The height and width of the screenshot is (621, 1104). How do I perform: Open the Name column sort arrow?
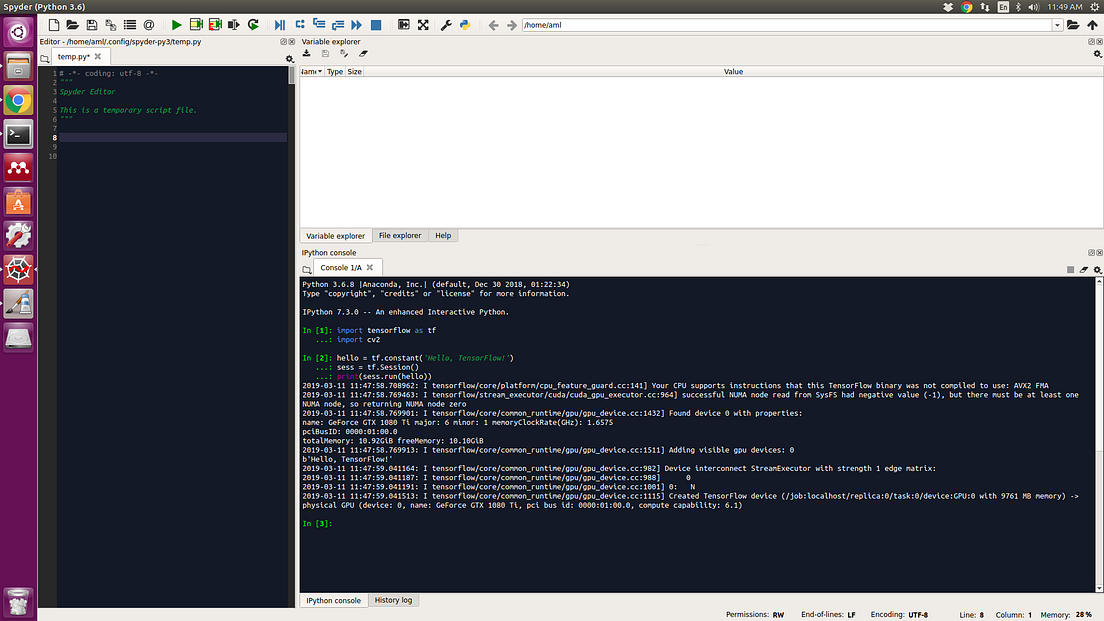tap(320, 71)
